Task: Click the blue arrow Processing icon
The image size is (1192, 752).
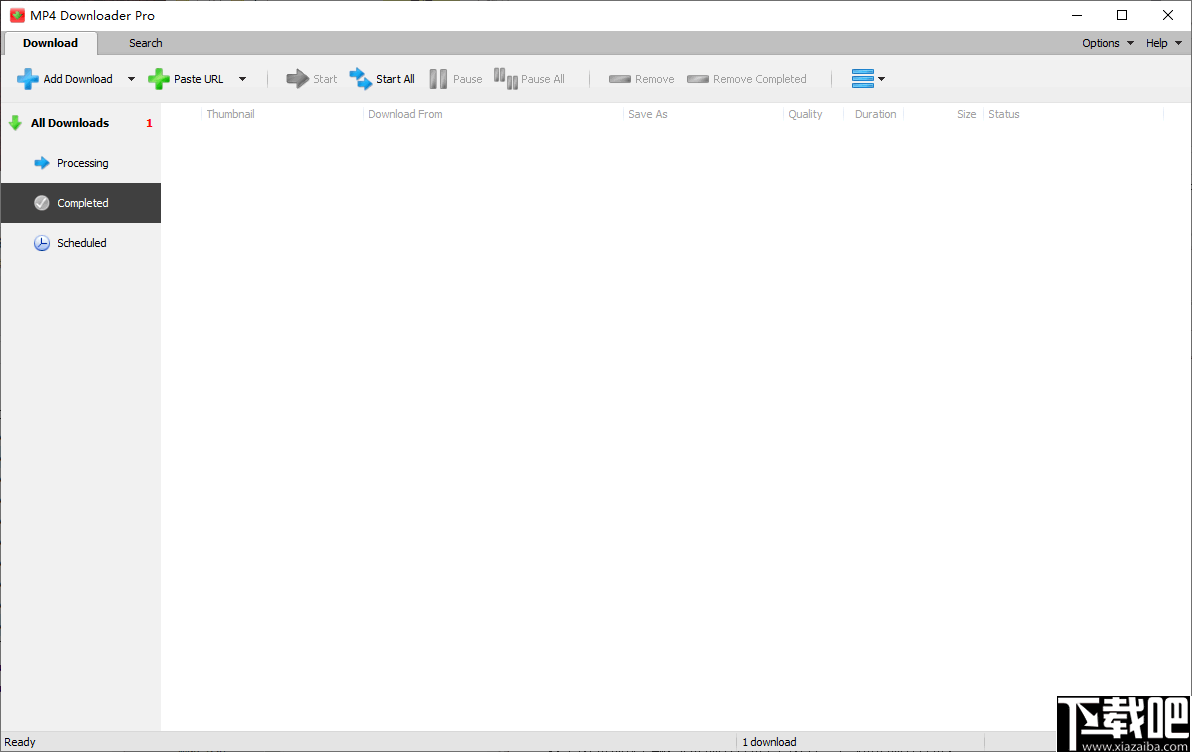Action: coord(42,163)
